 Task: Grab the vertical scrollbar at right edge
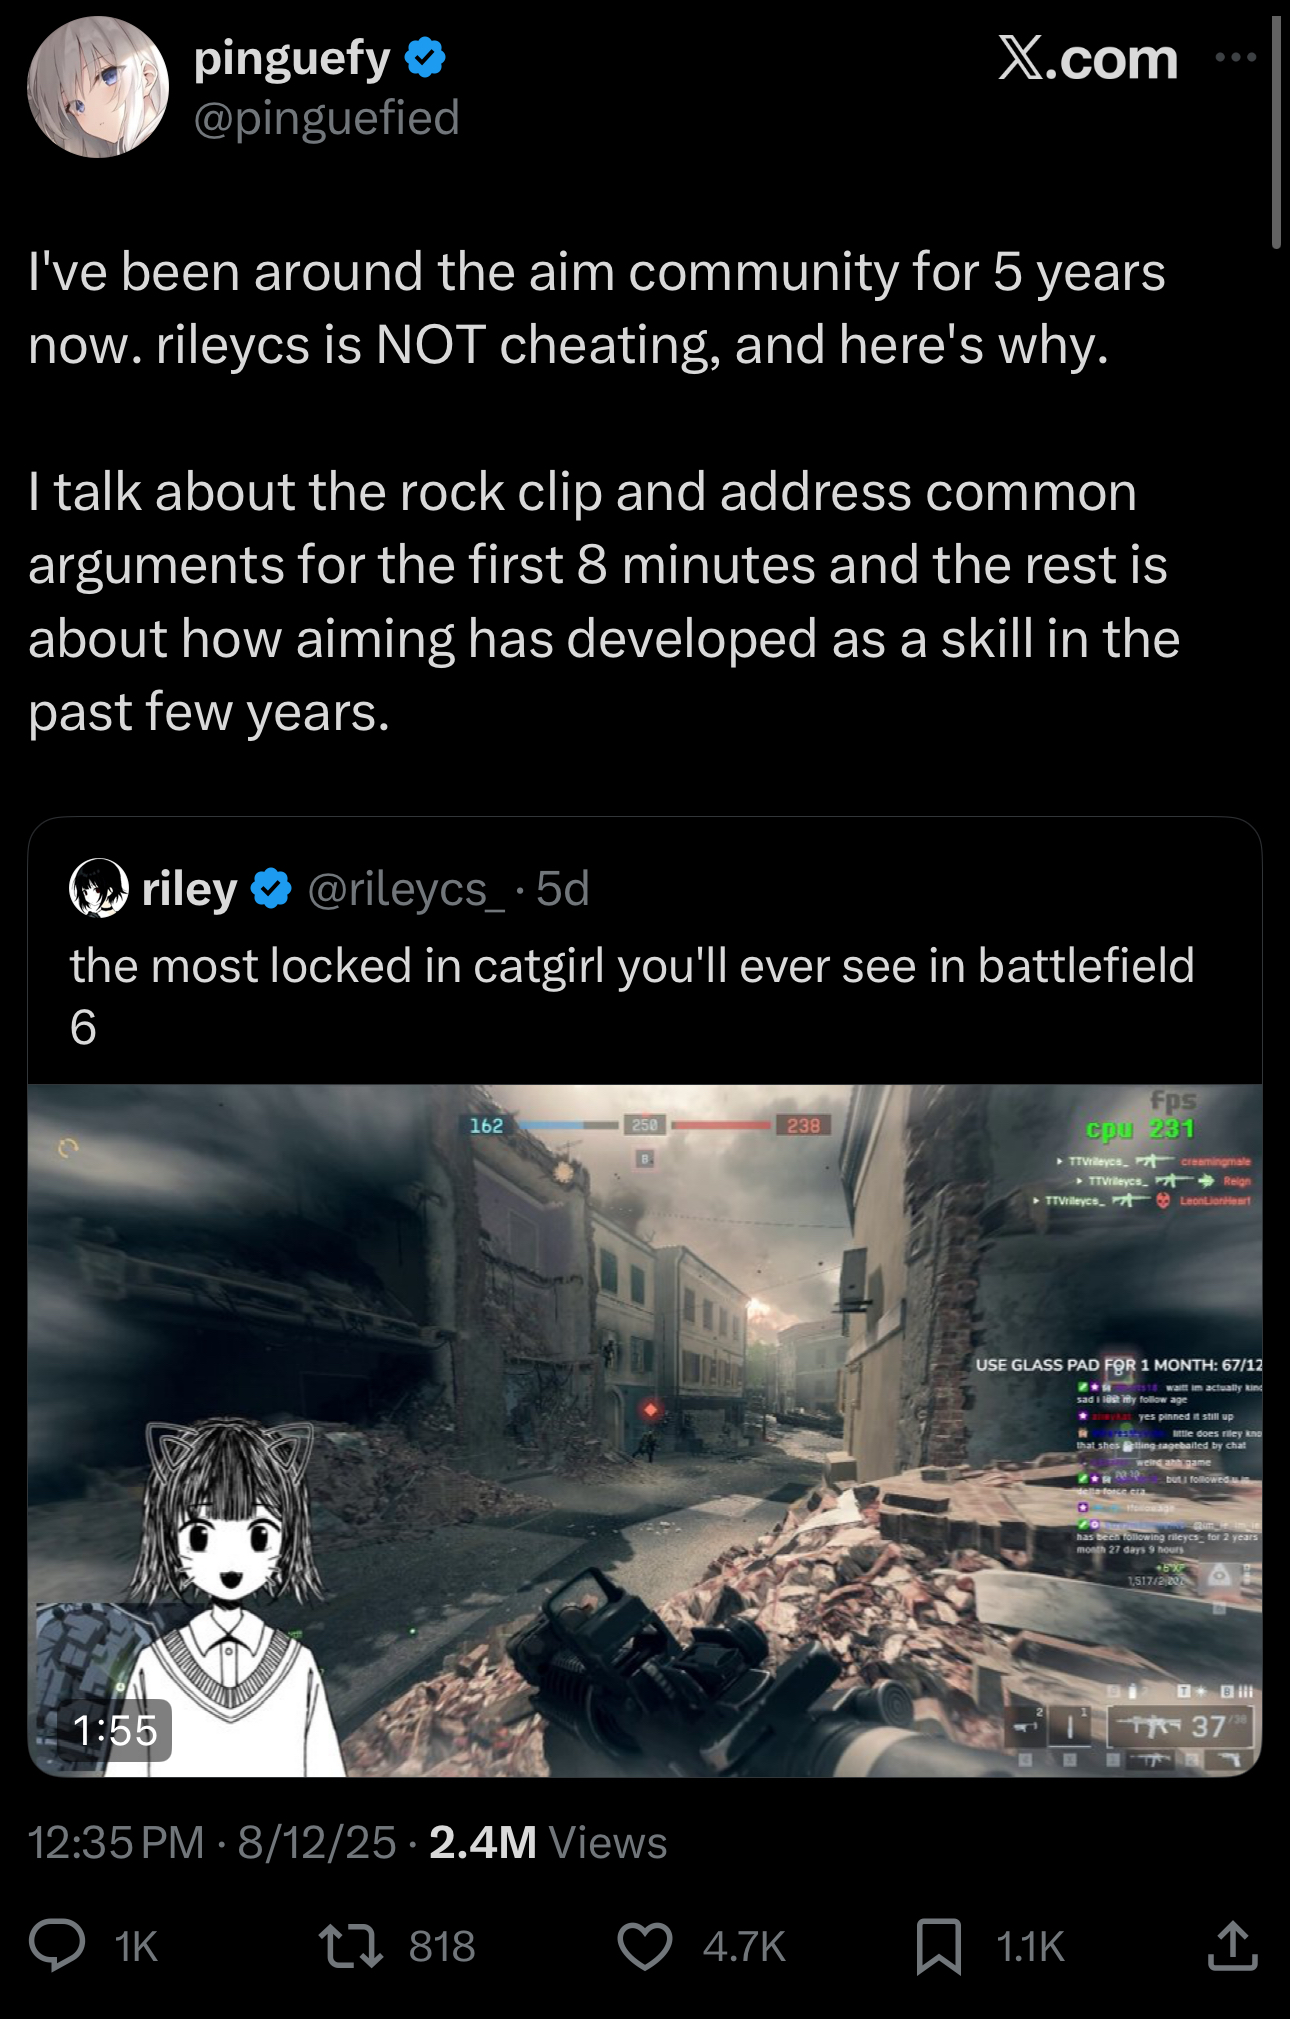pyautogui.click(x=1276, y=130)
